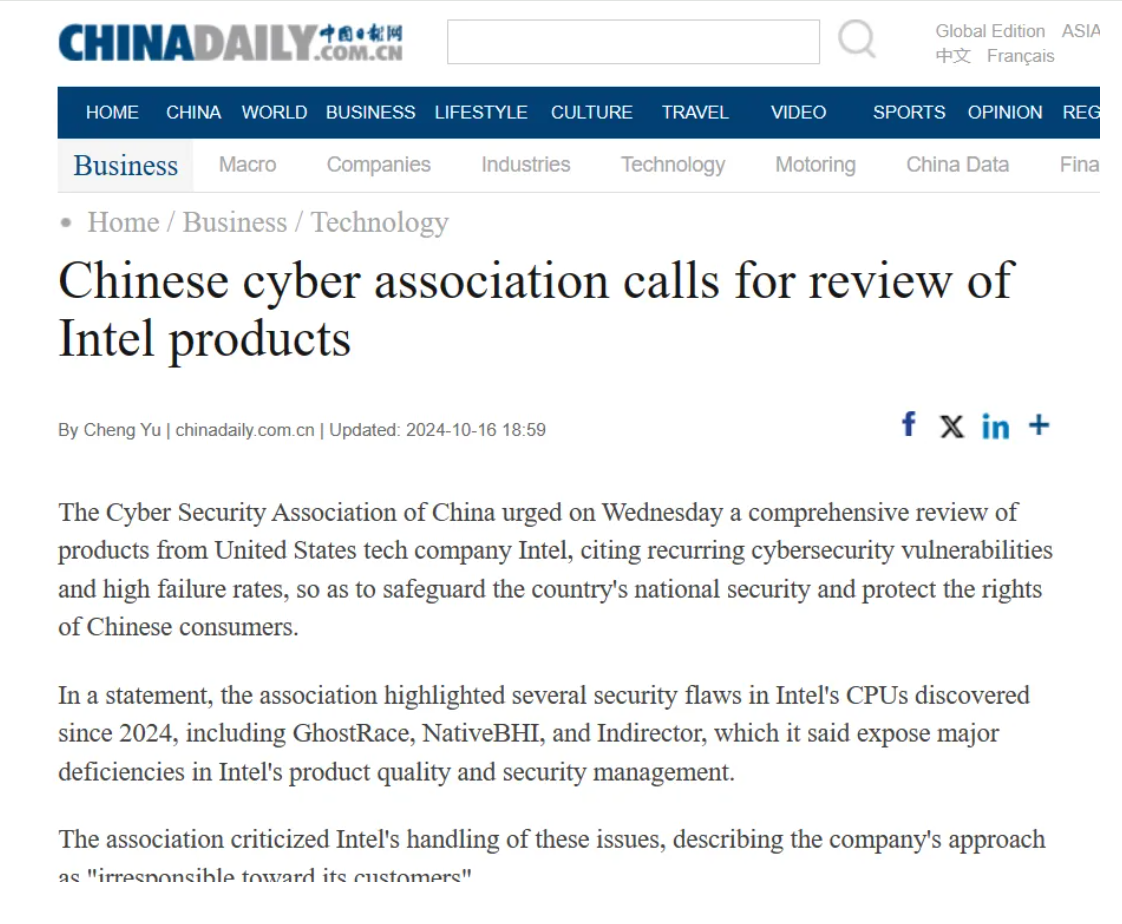Share article on LinkedIn
Viewport: 1122px width, 924px height.
pos(995,427)
